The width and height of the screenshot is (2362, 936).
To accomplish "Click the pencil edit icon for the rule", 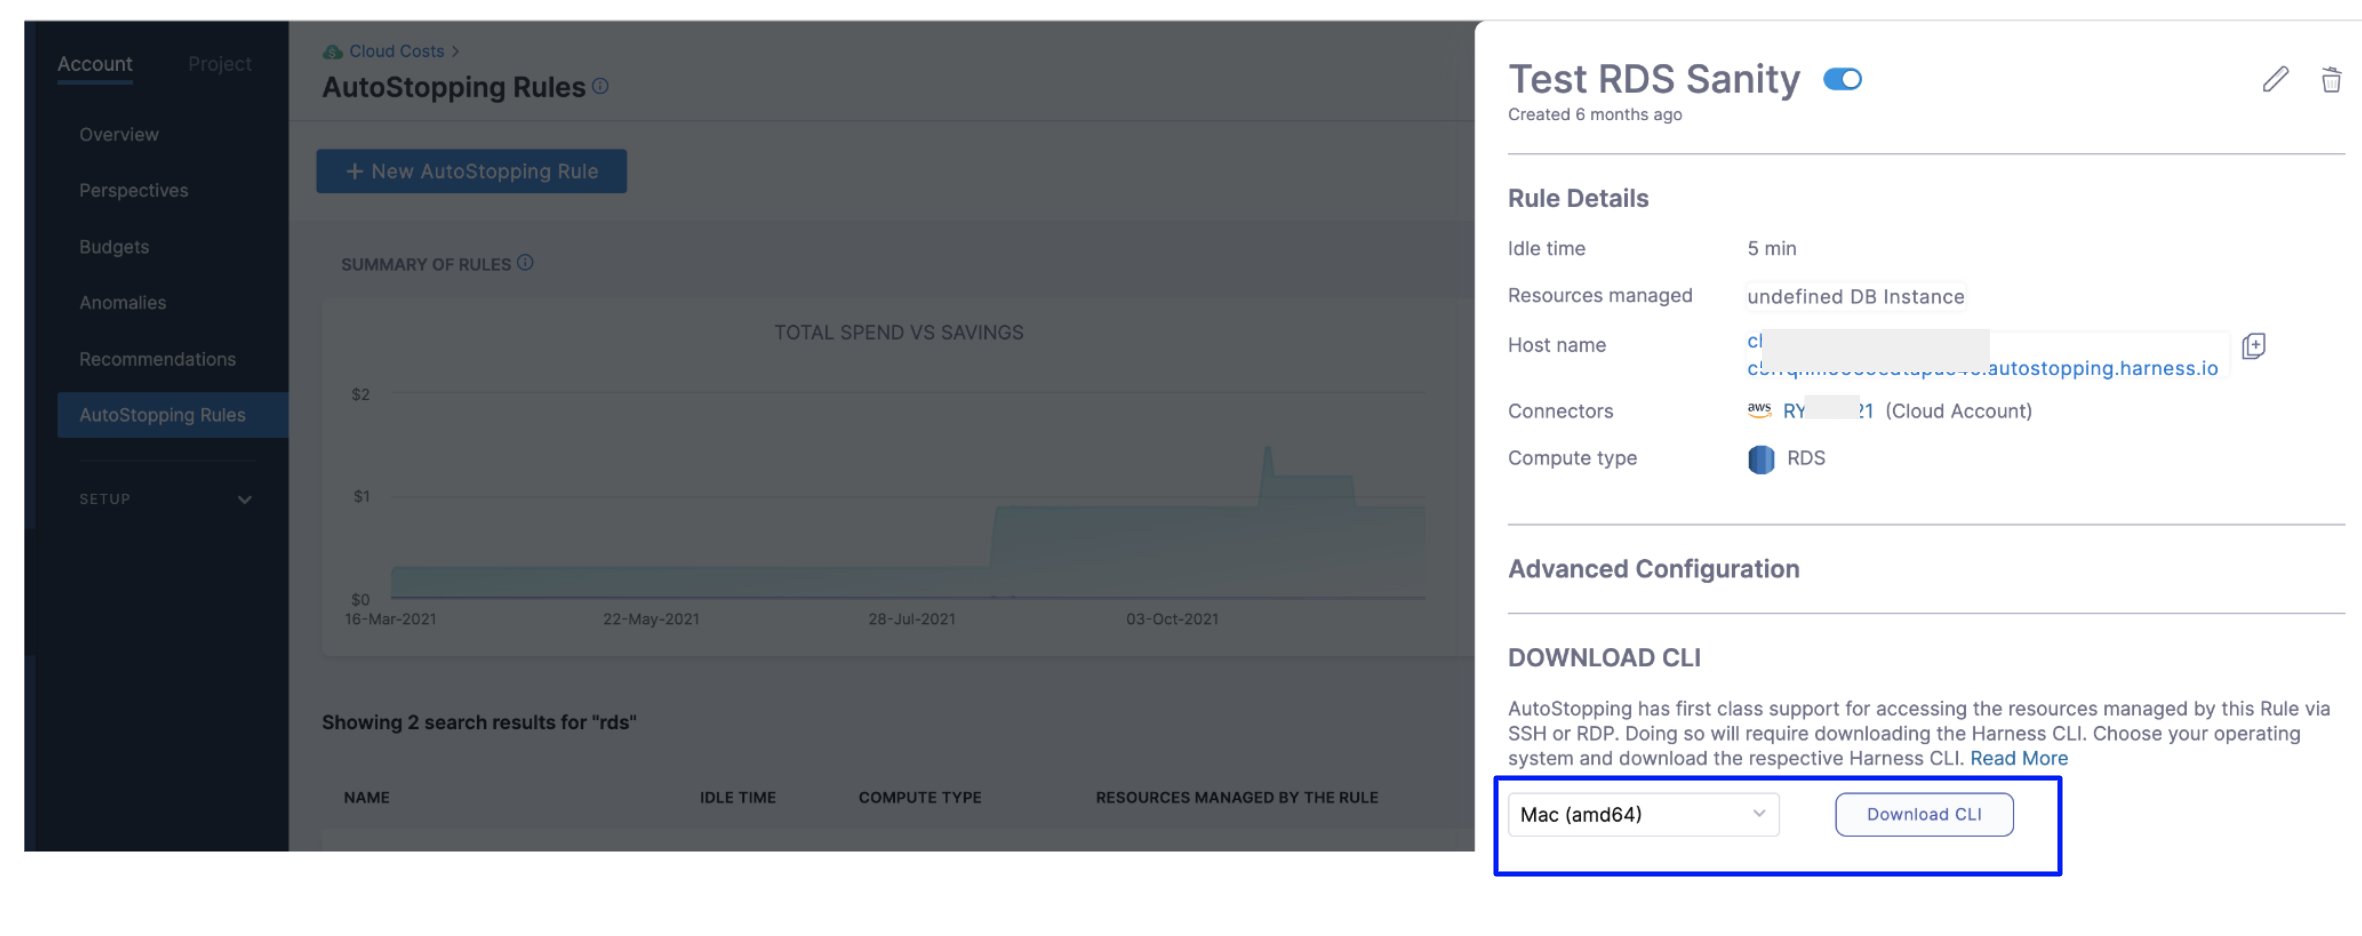I will point(2275,80).
